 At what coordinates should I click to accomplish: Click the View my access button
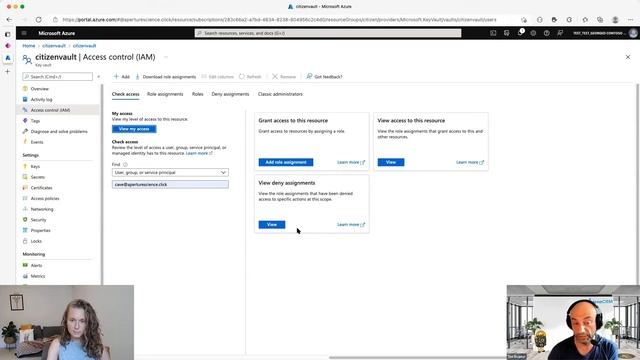click(134, 129)
